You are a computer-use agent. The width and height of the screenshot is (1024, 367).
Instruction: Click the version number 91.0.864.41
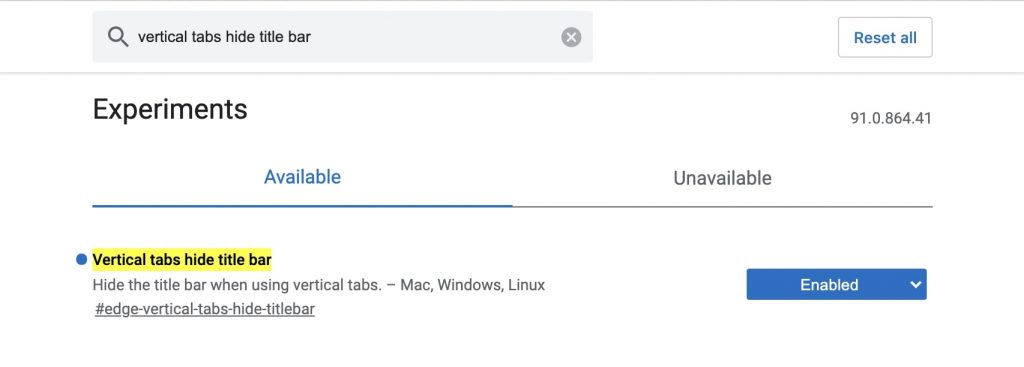[891, 118]
